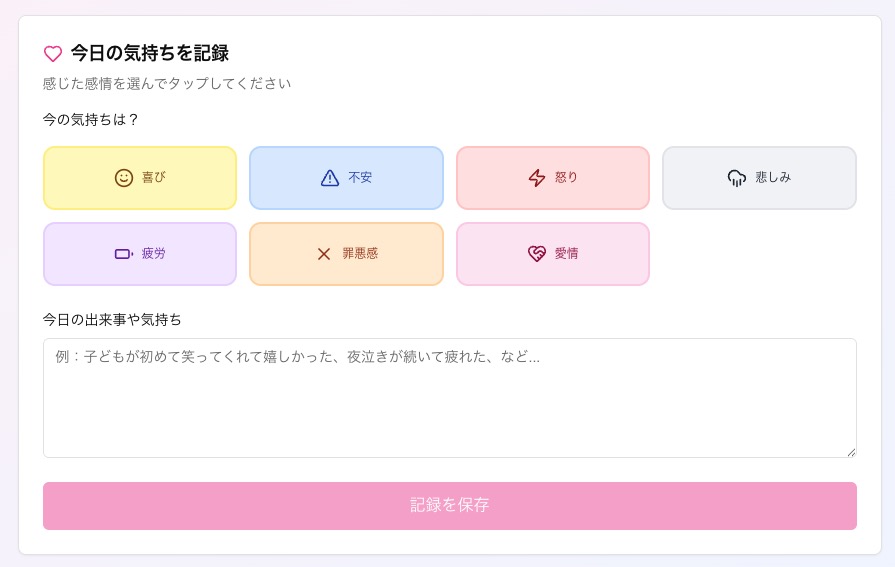The height and width of the screenshot is (567, 895).
Task: Choose the 怒り emotion label
Action: 567,178
